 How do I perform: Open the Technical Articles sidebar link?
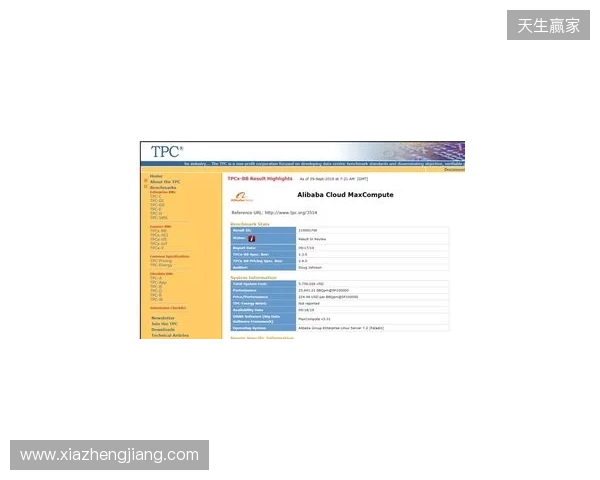coord(170,335)
